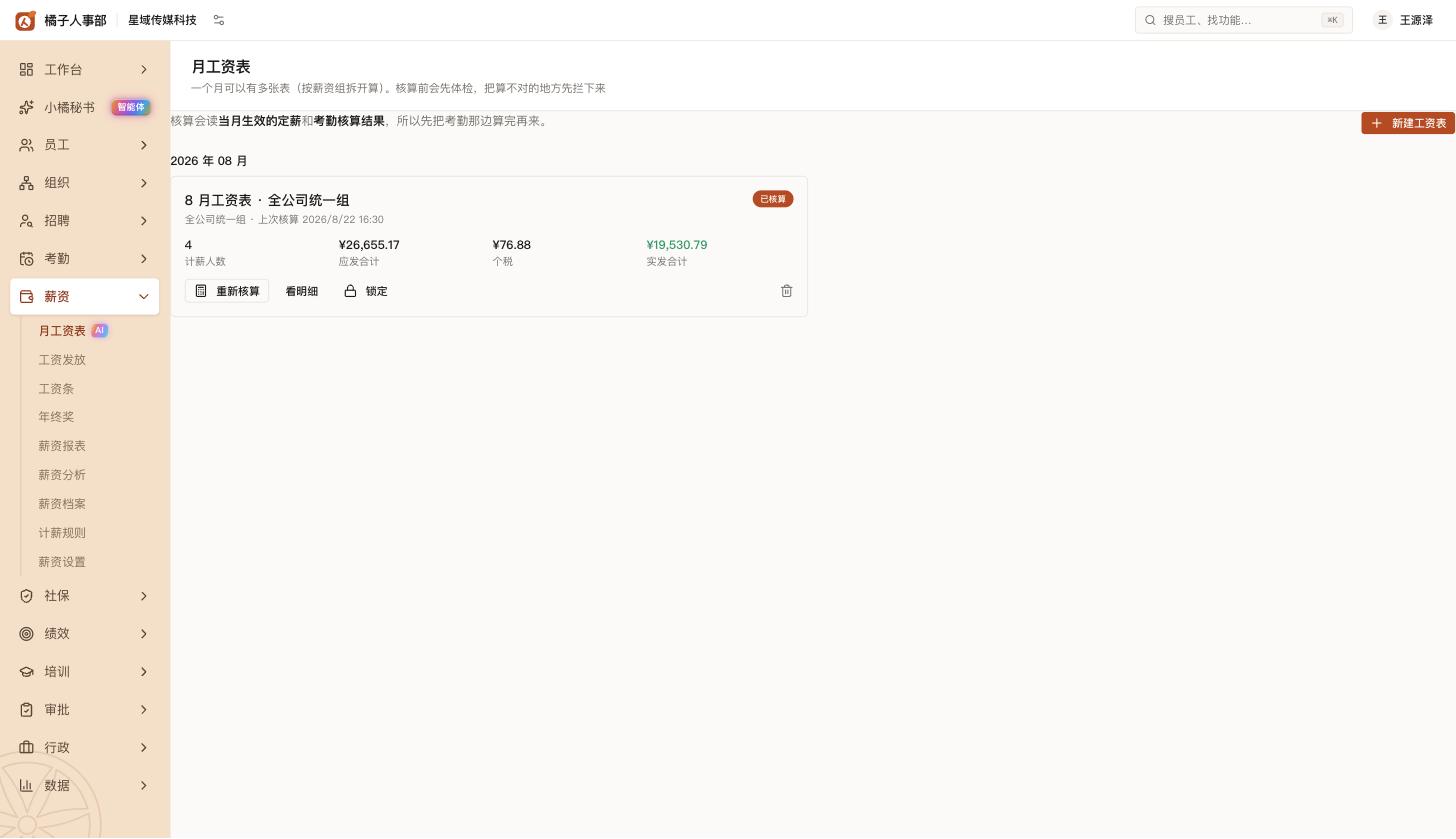Expand the 员工 menu chevron
Image resolution: width=1456 pixels, height=839 pixels.
click(x=143, y=145)
